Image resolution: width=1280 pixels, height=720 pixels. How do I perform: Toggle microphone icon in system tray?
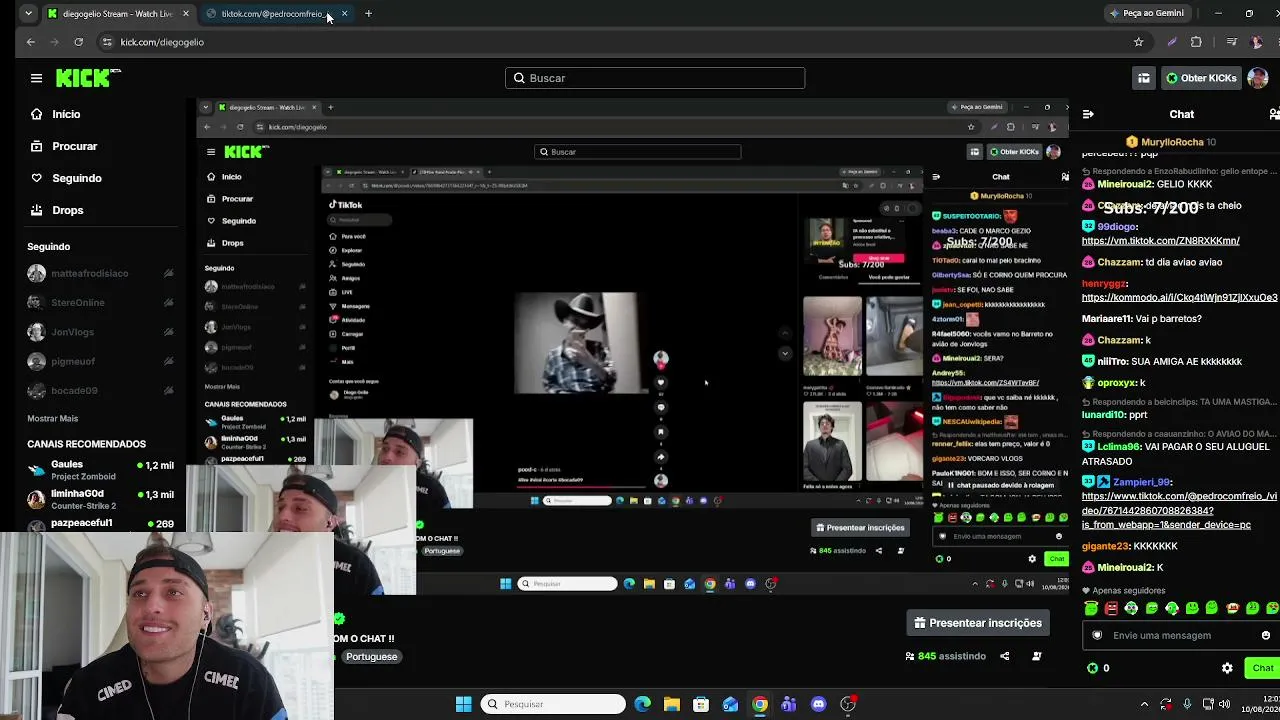click(1187, 704)
